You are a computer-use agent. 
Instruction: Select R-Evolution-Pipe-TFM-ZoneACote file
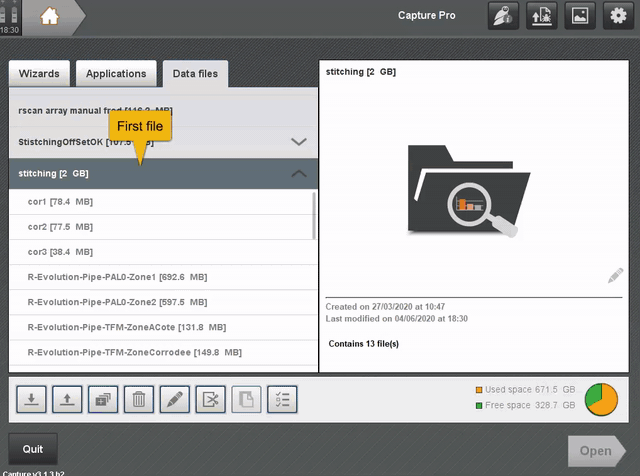(163, 327)
